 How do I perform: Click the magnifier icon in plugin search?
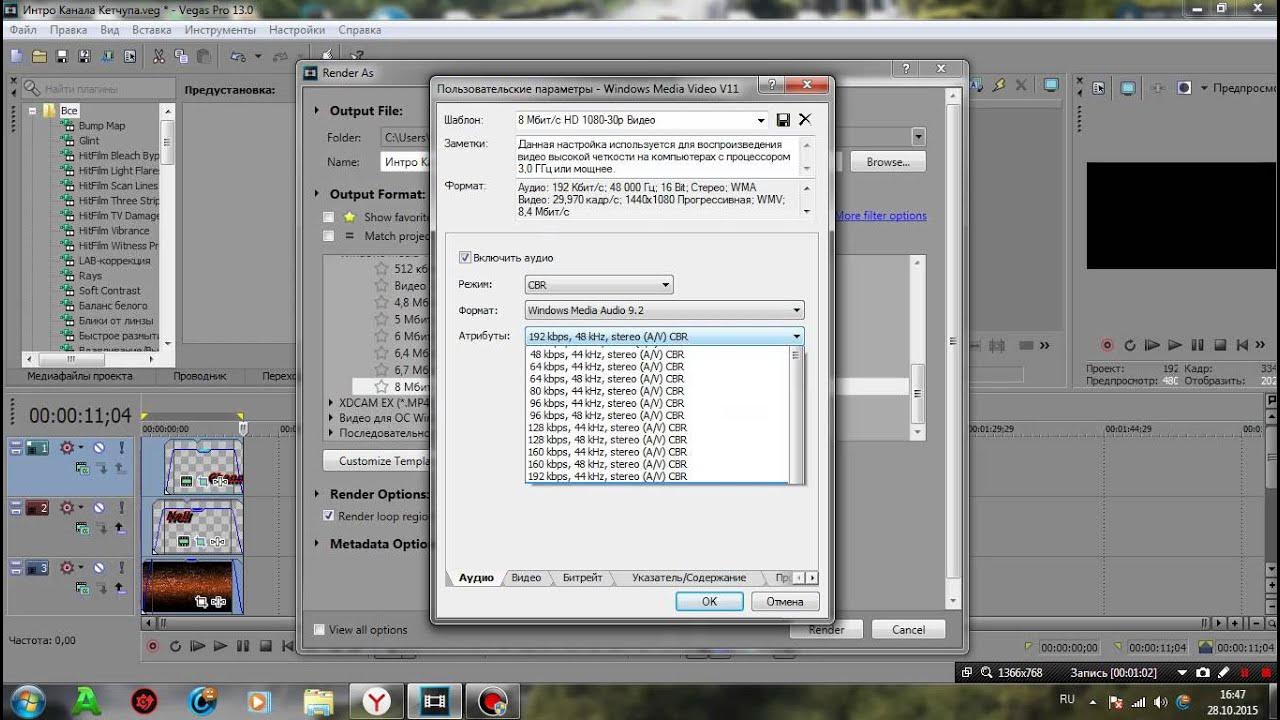[x=32, y=89]
